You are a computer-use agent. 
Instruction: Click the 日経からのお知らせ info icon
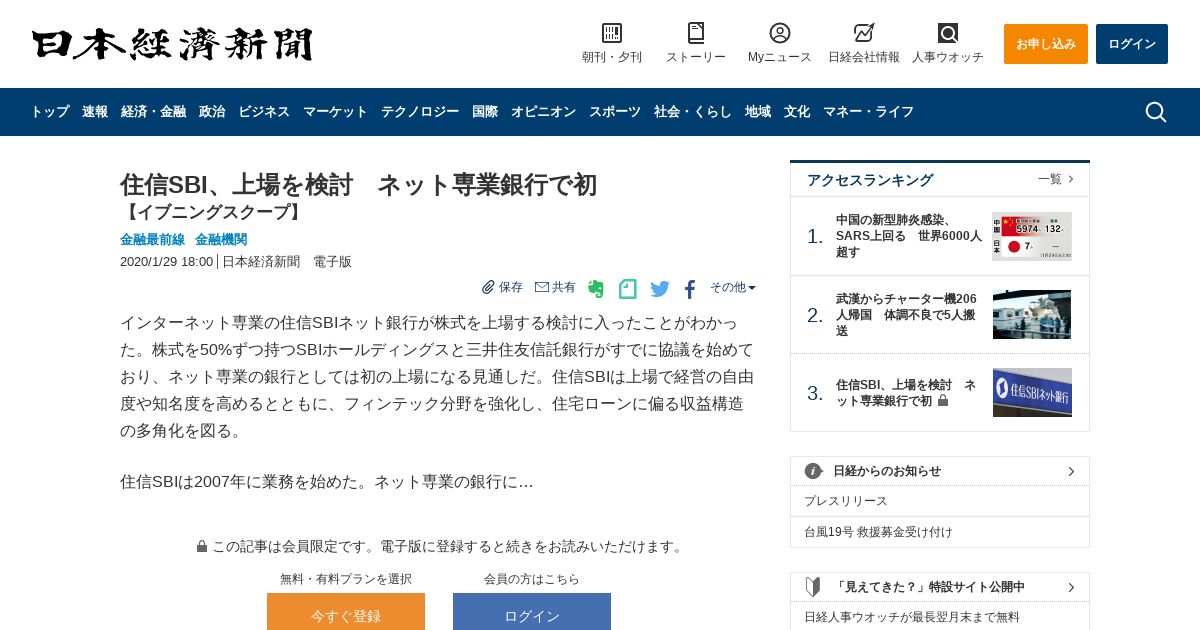pos(813,471)
